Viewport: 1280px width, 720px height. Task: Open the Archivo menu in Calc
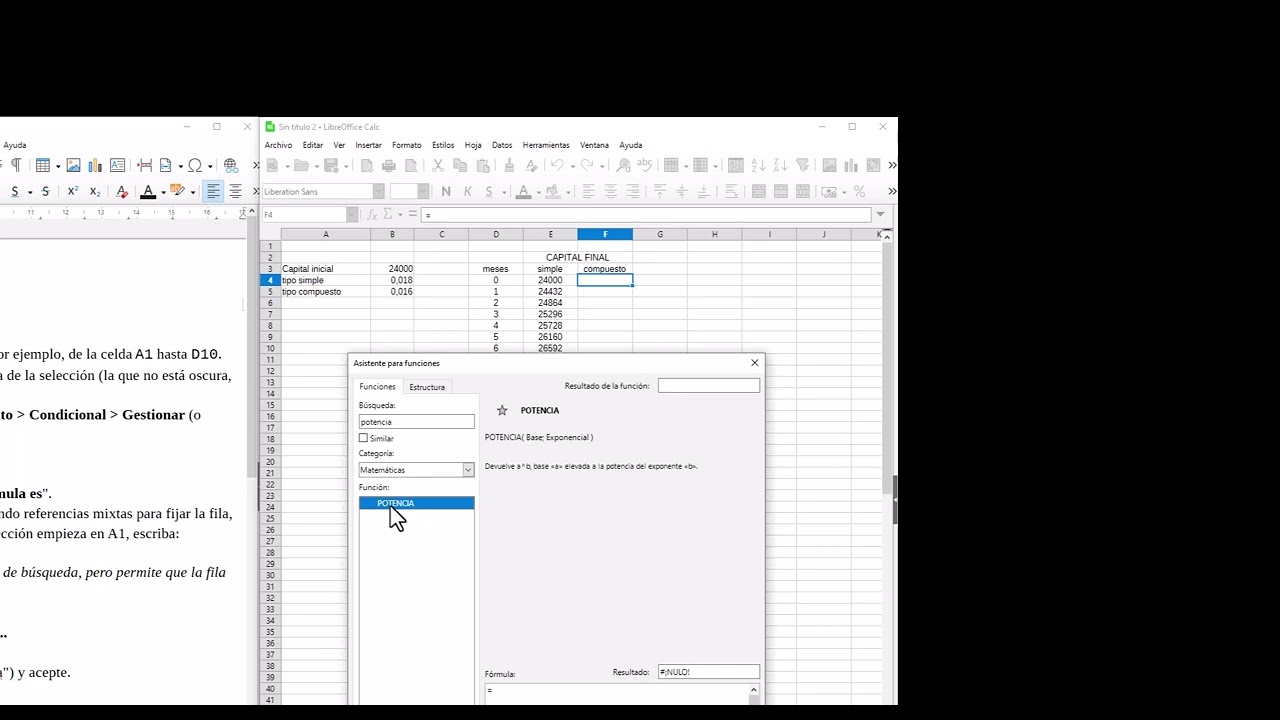click(x=278, y=145)
